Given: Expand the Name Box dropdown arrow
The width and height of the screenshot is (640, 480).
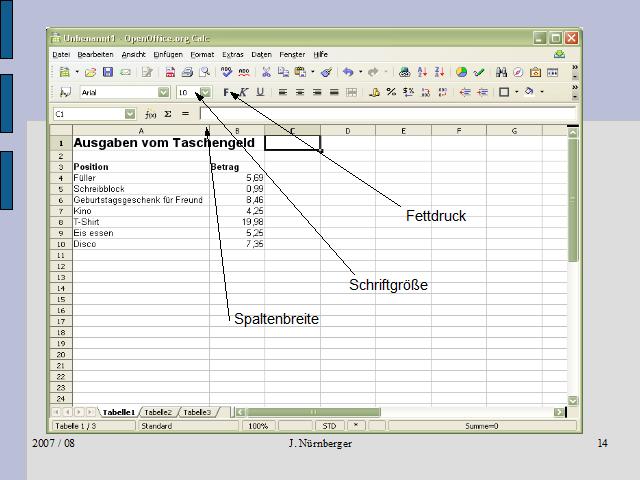Looking at the screenshot, I should click(x=130, y=115).
